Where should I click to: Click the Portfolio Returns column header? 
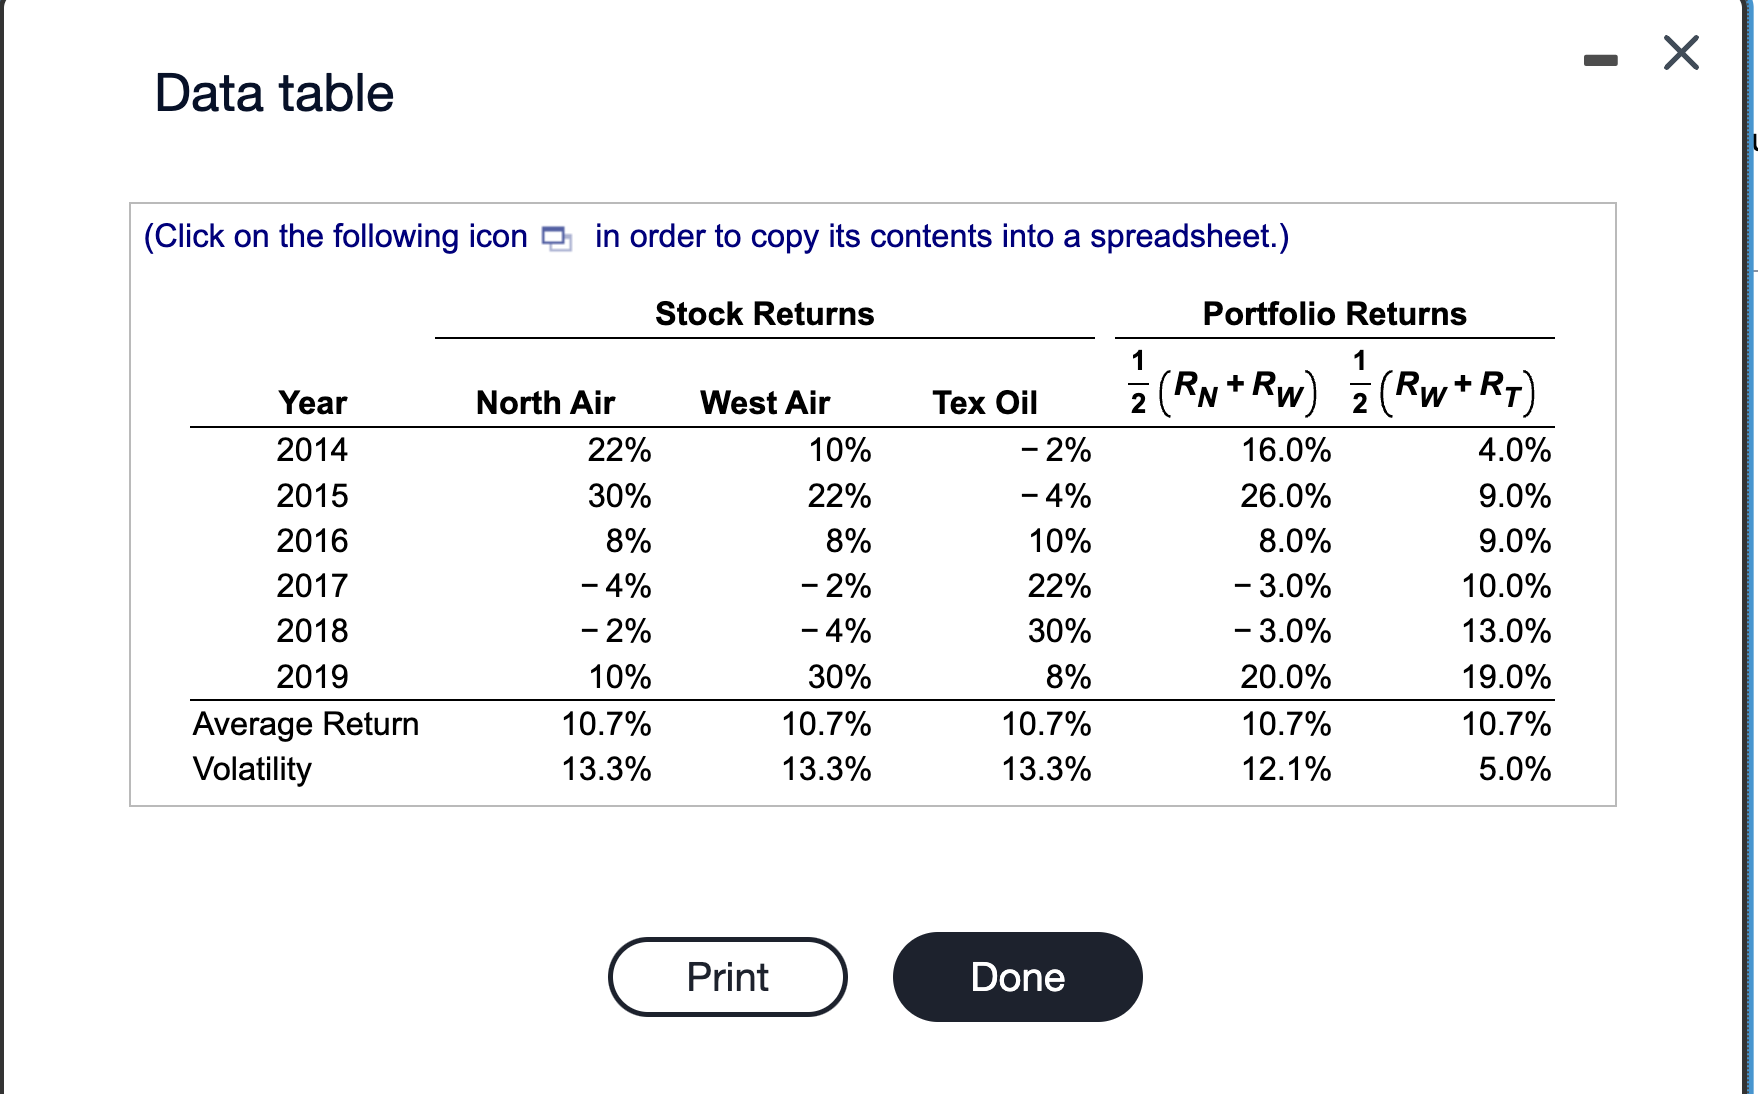(x=1334, y=313)
